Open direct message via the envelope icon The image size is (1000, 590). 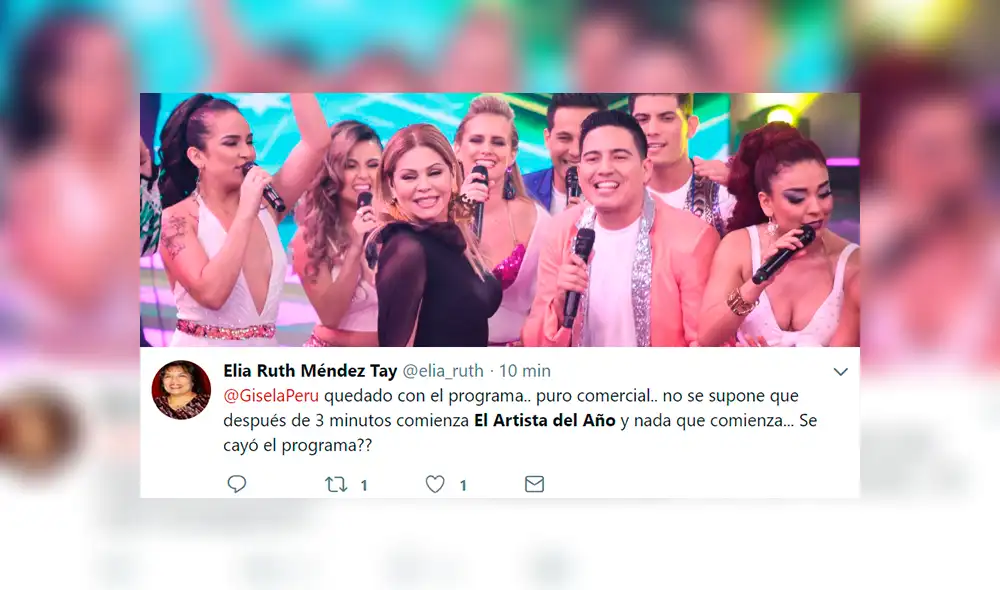pos(534,484)
